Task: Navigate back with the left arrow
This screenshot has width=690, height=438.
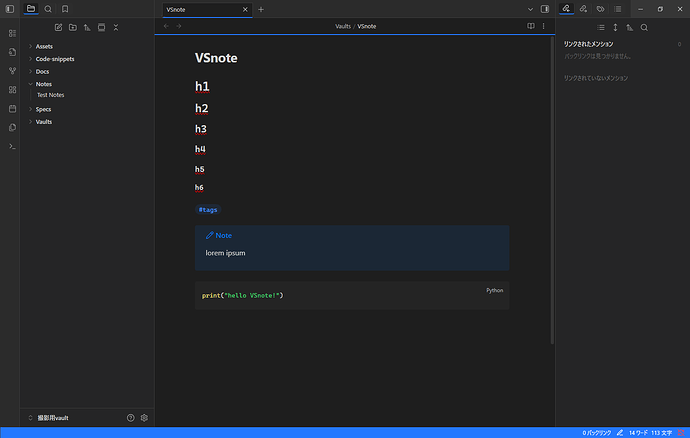Action: 166,26
